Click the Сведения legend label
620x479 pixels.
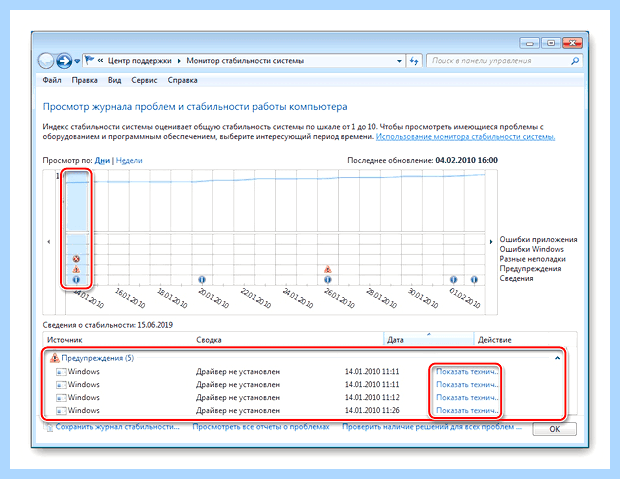coord(516,279)
